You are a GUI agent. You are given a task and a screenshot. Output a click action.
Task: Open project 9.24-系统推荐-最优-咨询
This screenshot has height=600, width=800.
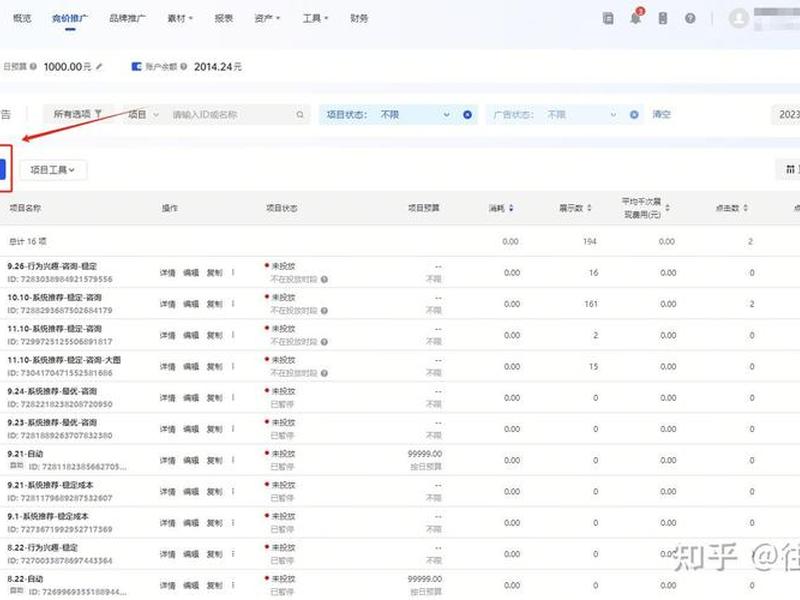pos(52,391)
